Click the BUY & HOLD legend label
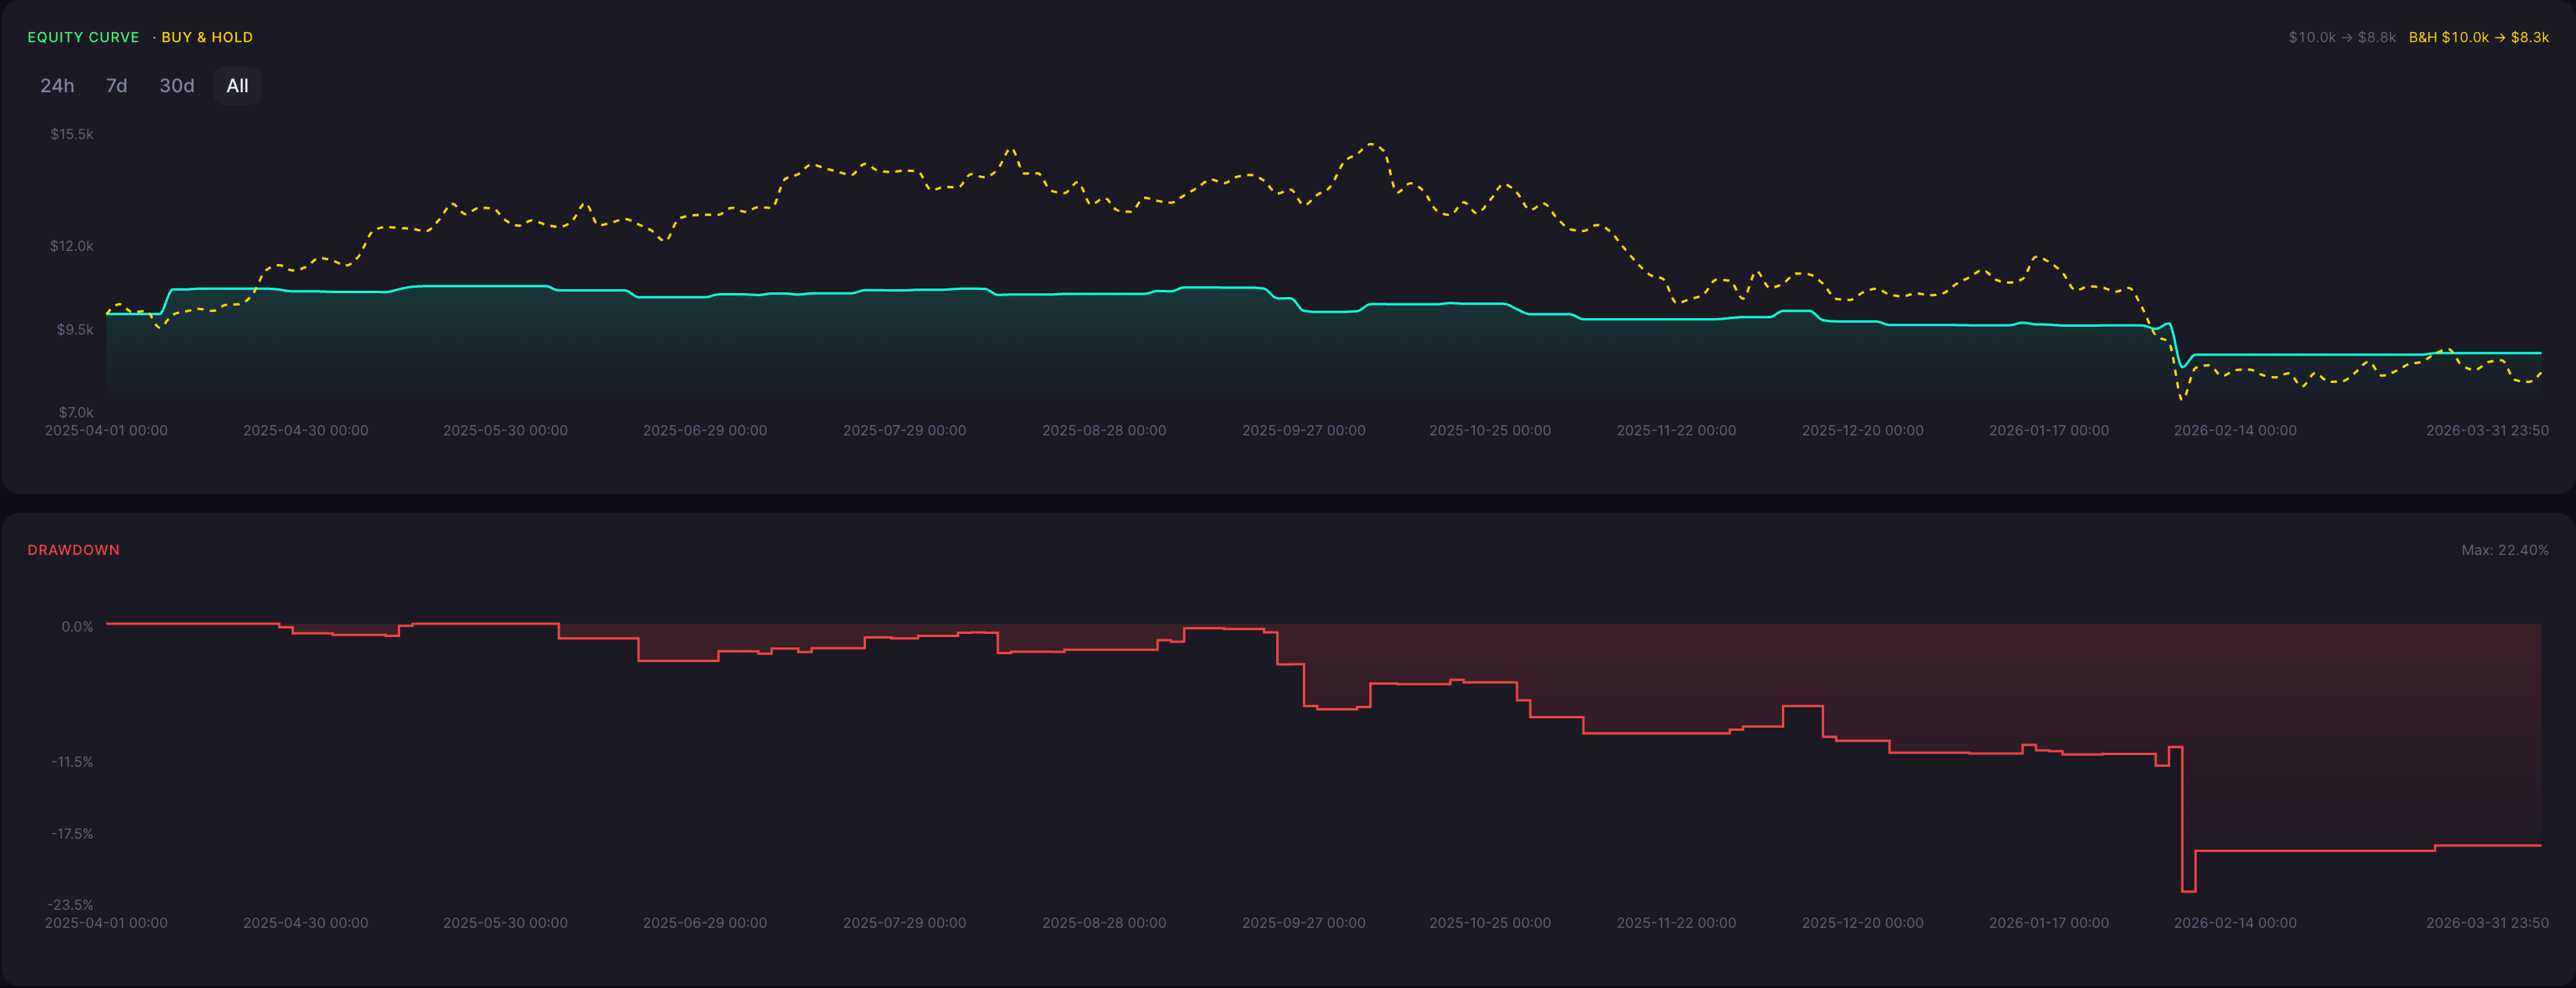The height and width of the screenshot is (988, 2576). point(207,37)
